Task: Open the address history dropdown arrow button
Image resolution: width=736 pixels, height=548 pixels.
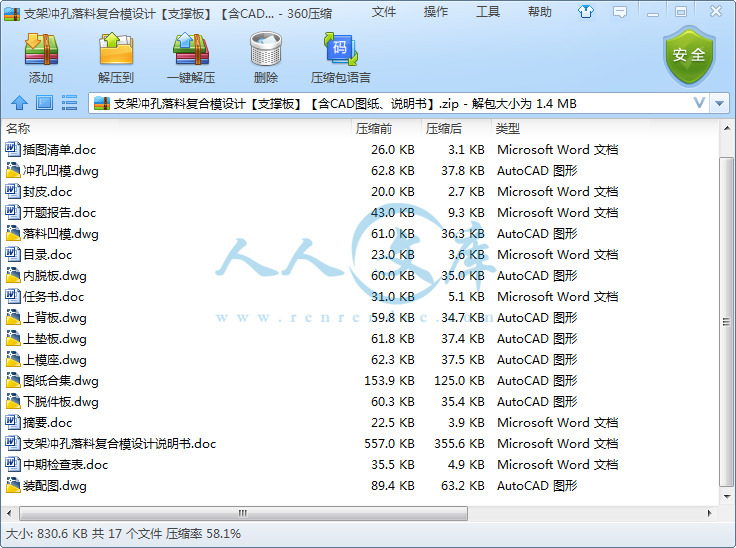Action: click(720, 103)
